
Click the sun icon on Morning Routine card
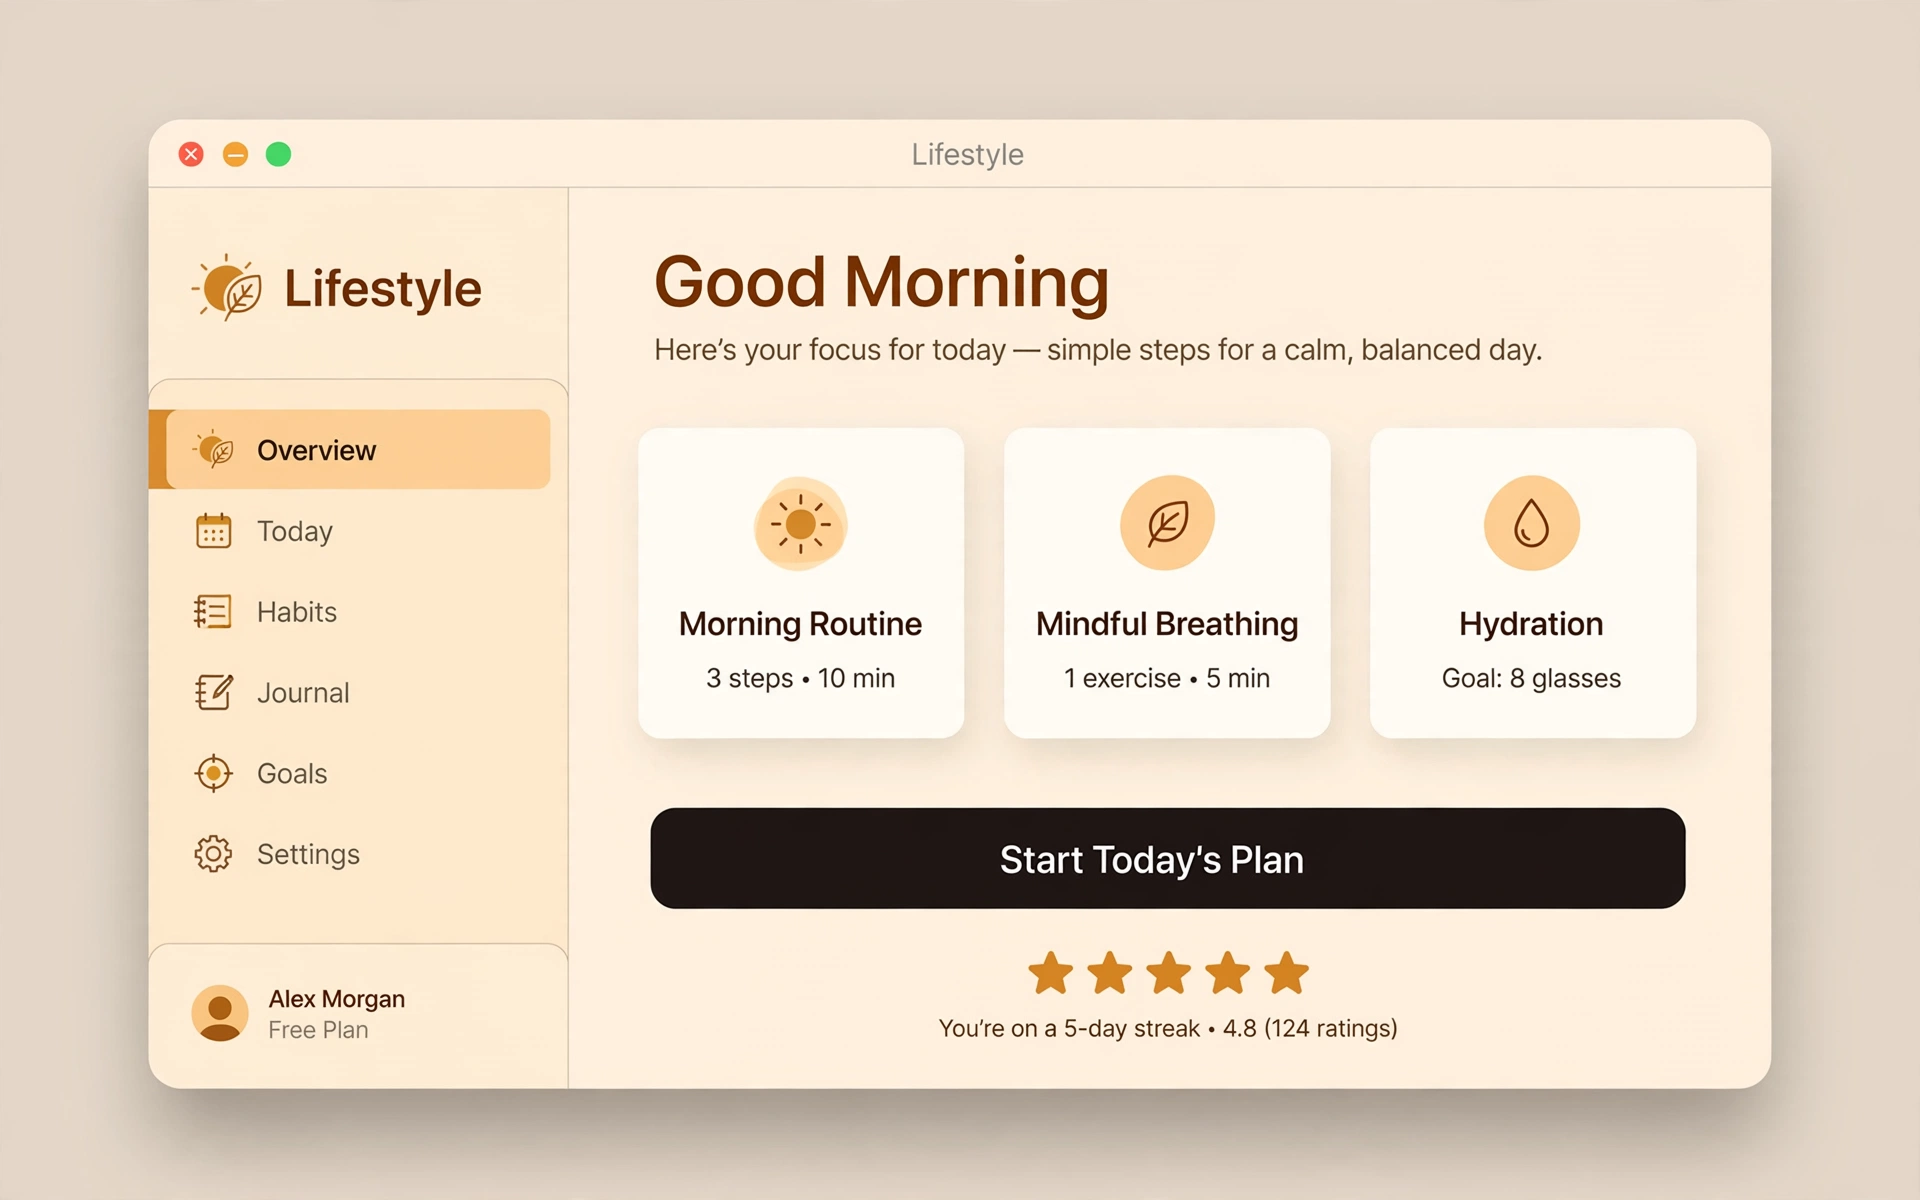pyautogui.click(x=801, y=524)
